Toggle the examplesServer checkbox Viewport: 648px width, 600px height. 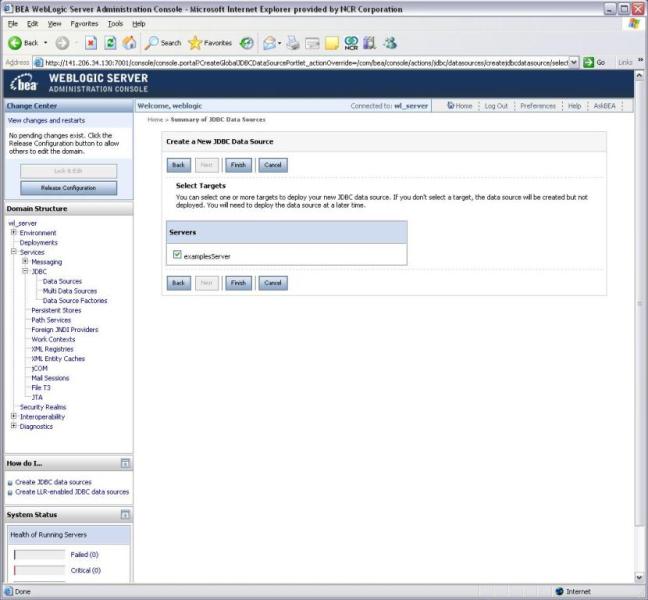tap(177, 255)
